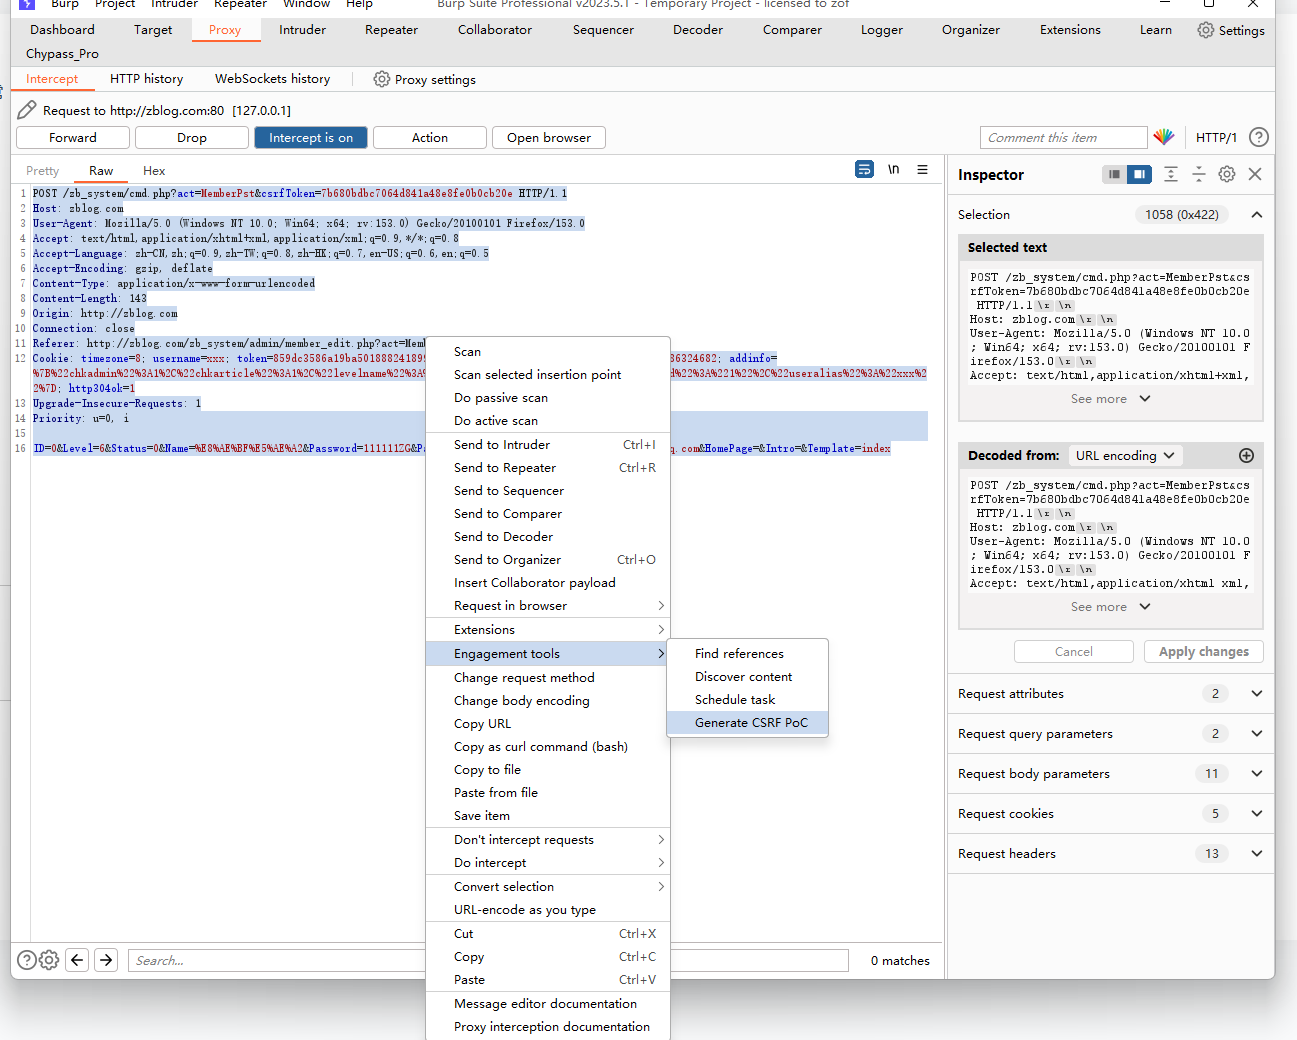Image resolution: width=1297 pixels, height=1040 pixels.
Task: Open Convert selection submenu
Action: click(548, 887)
